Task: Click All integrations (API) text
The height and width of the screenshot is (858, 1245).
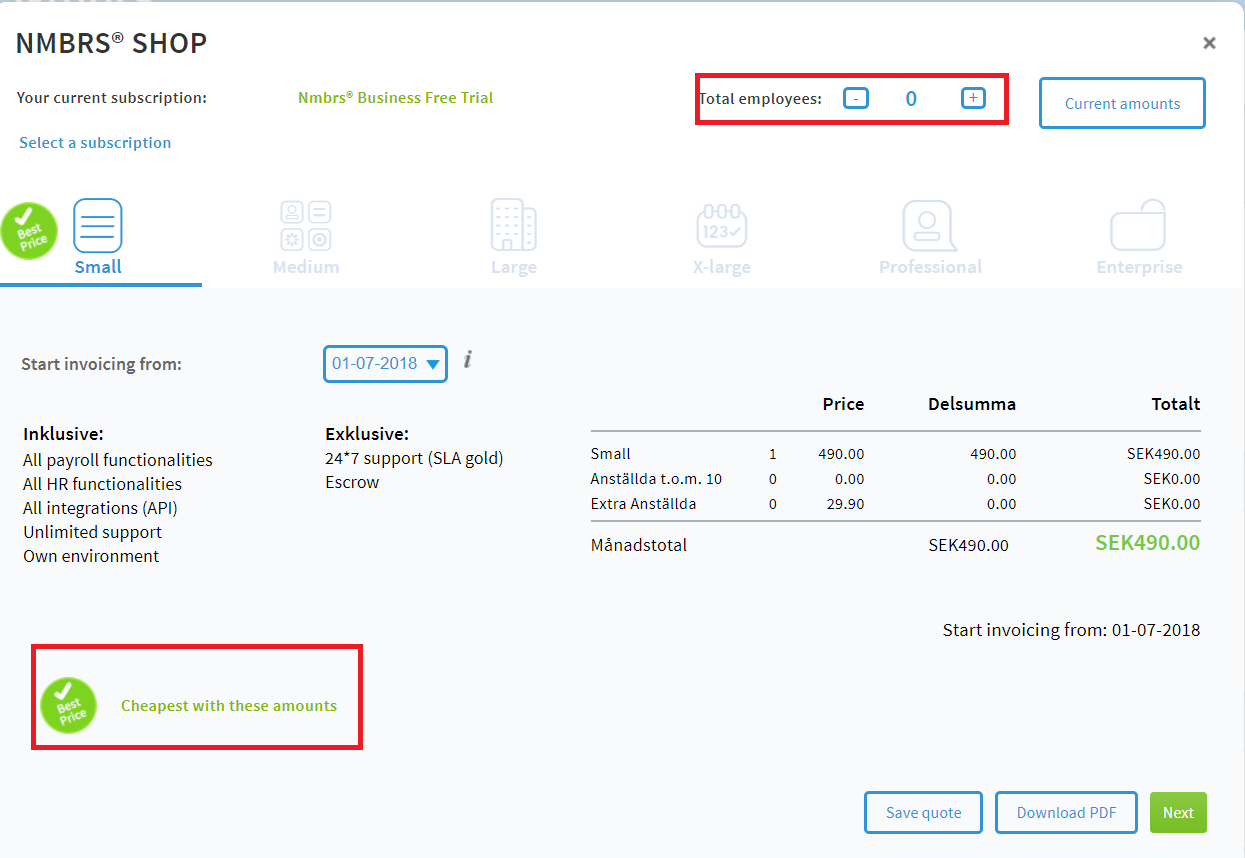Action: tap(100, 508)
